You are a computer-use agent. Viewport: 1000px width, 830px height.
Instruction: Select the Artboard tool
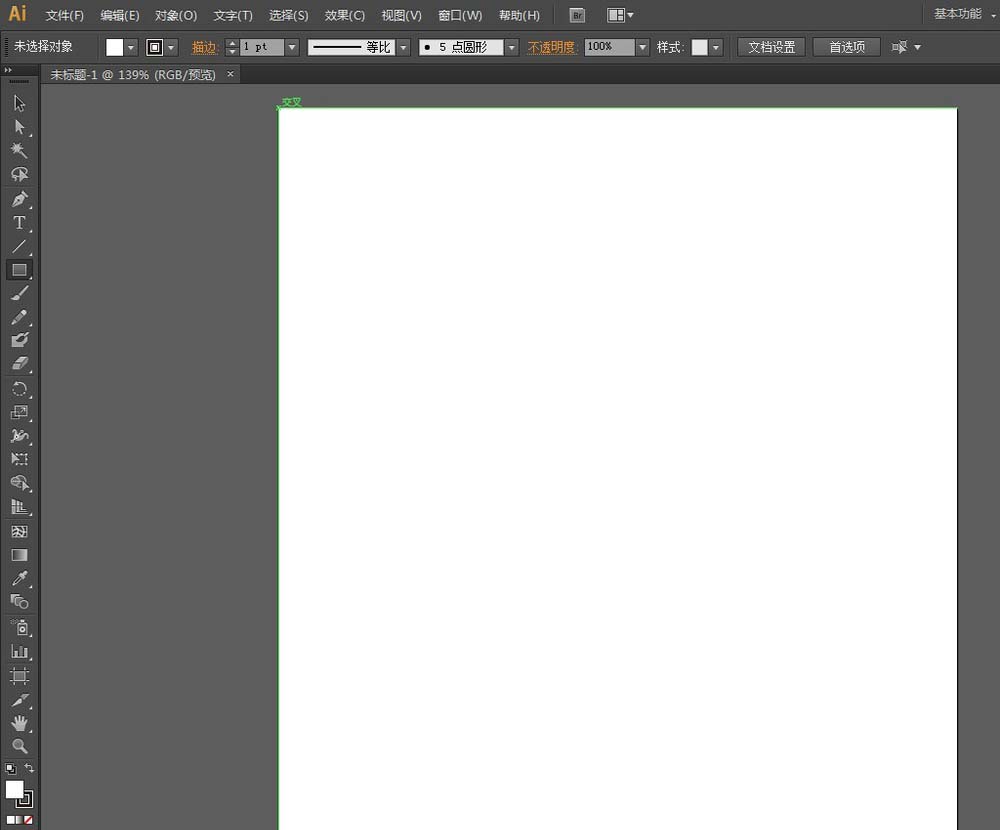(x=19, y=676)
